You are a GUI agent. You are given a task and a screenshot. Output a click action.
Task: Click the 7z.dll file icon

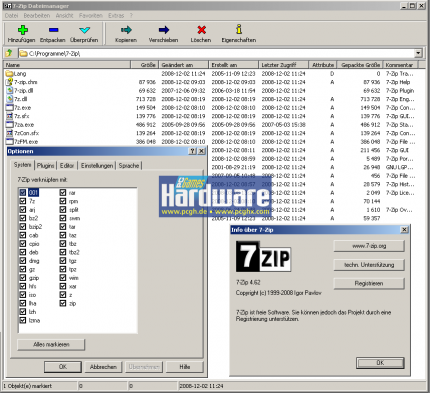[x=9, y=99]
